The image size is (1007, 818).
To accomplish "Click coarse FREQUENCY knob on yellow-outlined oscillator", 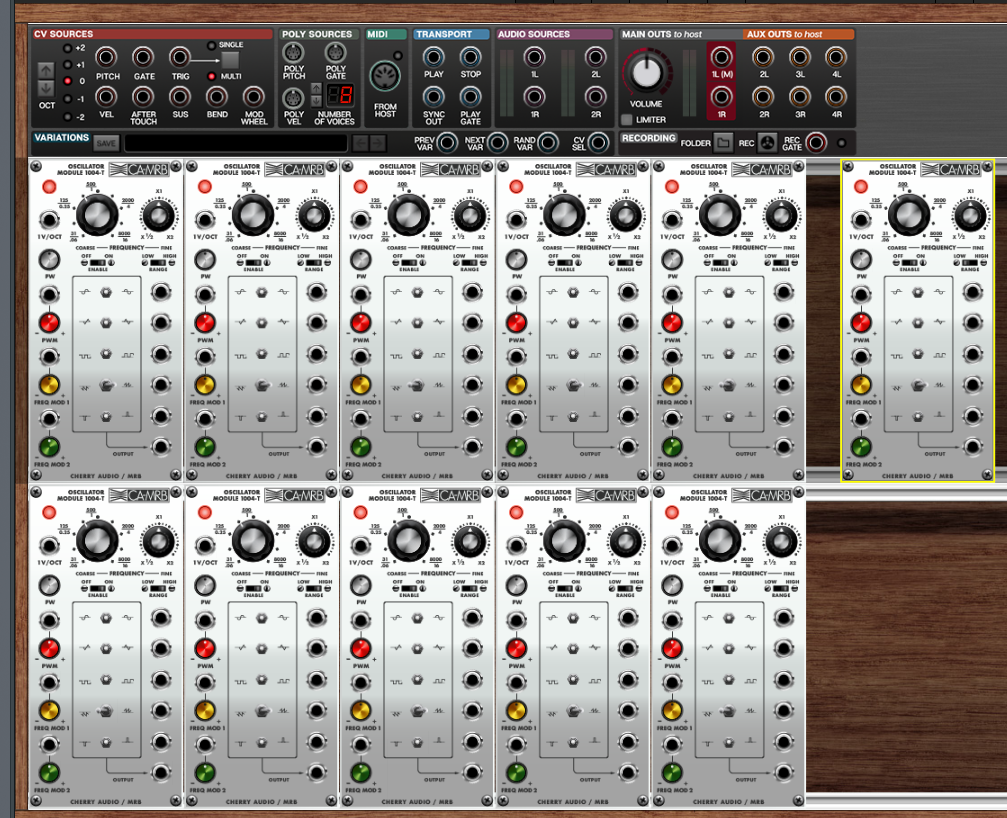I will (909, 214).
